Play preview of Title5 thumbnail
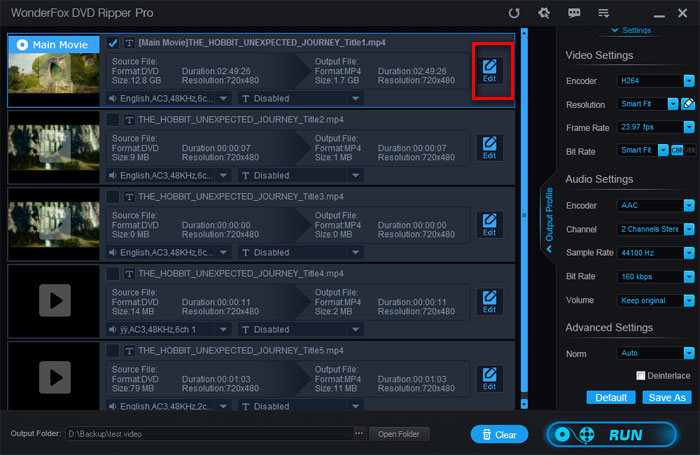Screen dimensions: 700x455 55,377
